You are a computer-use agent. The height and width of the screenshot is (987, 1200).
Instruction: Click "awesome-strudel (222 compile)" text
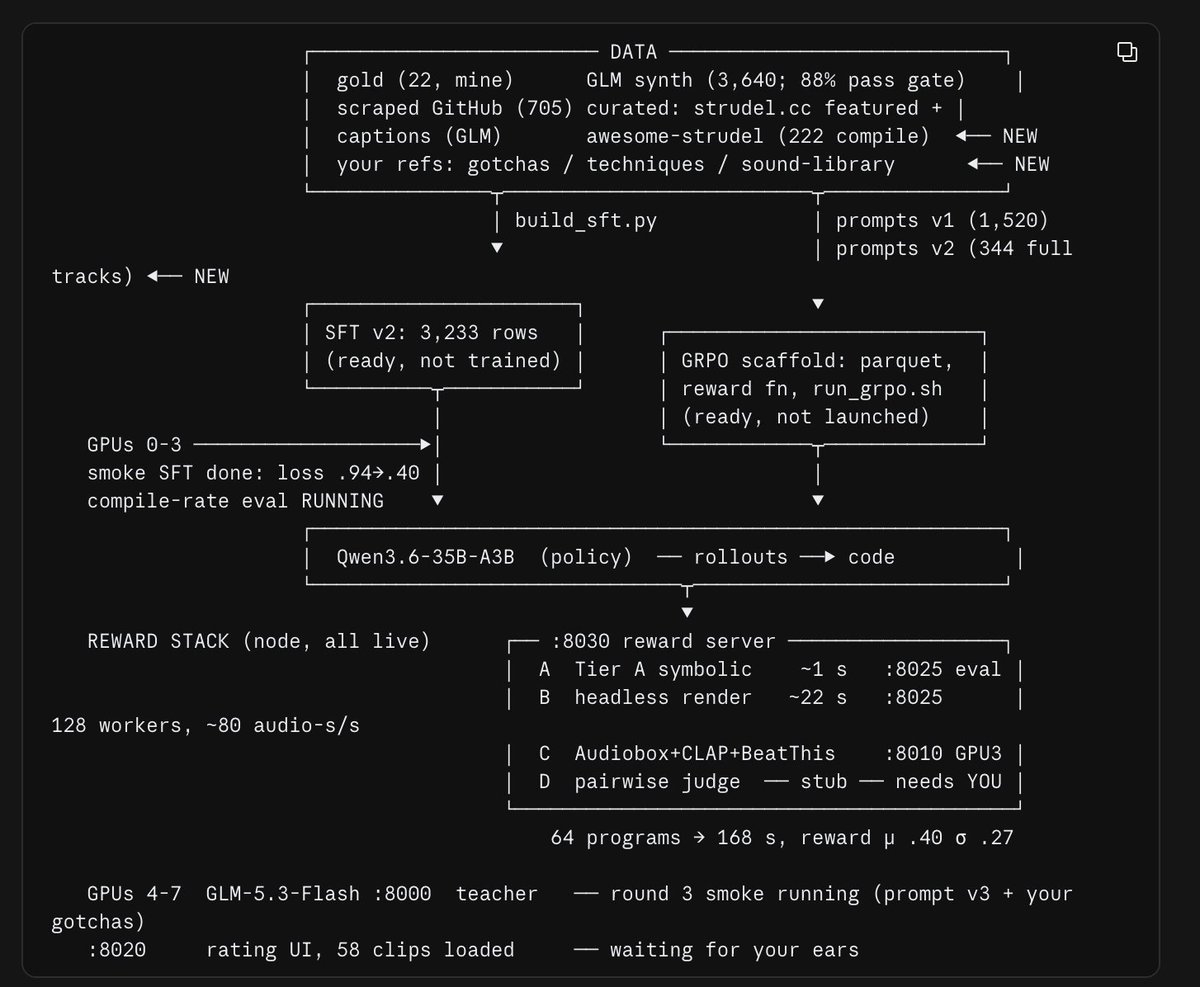pyautogui.click(x=758, y=136)
